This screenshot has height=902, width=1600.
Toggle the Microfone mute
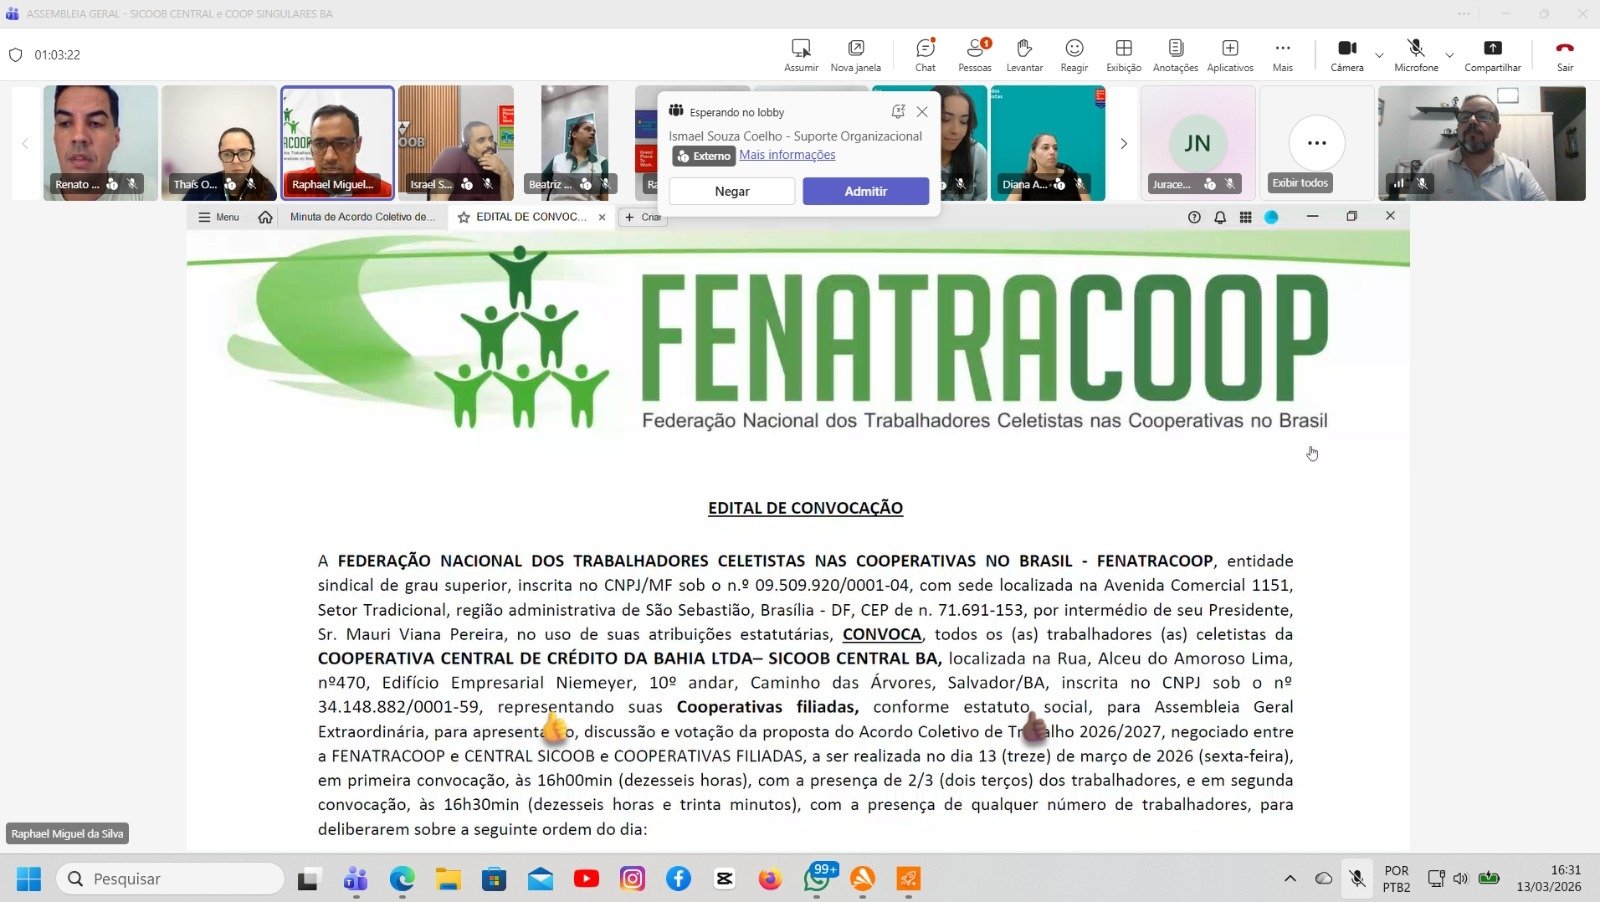[x=1415, y=55]
